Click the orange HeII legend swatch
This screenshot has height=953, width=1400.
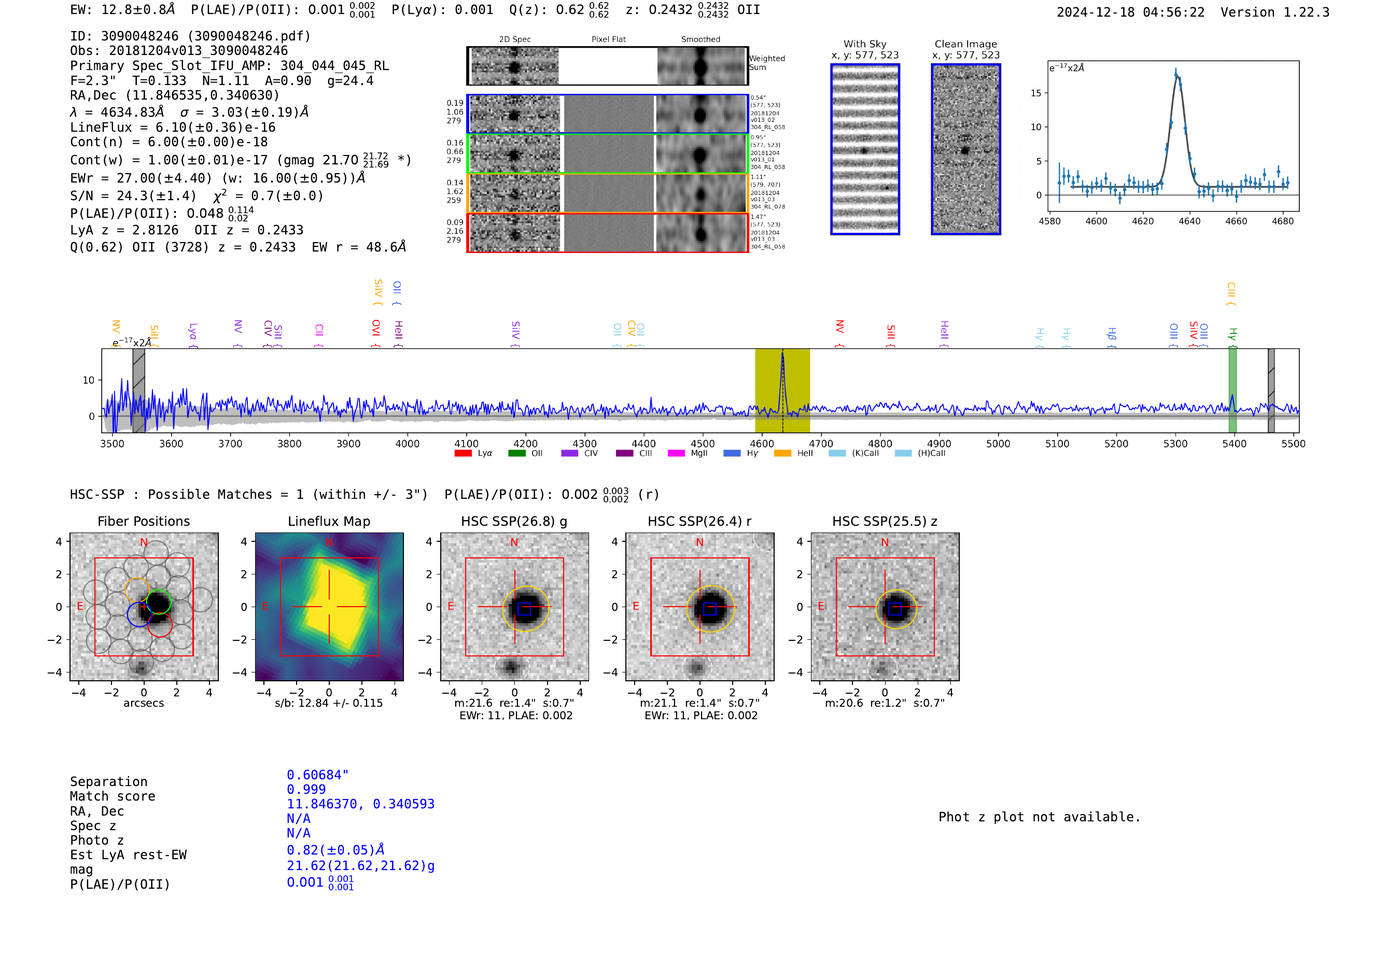point(783,453)
